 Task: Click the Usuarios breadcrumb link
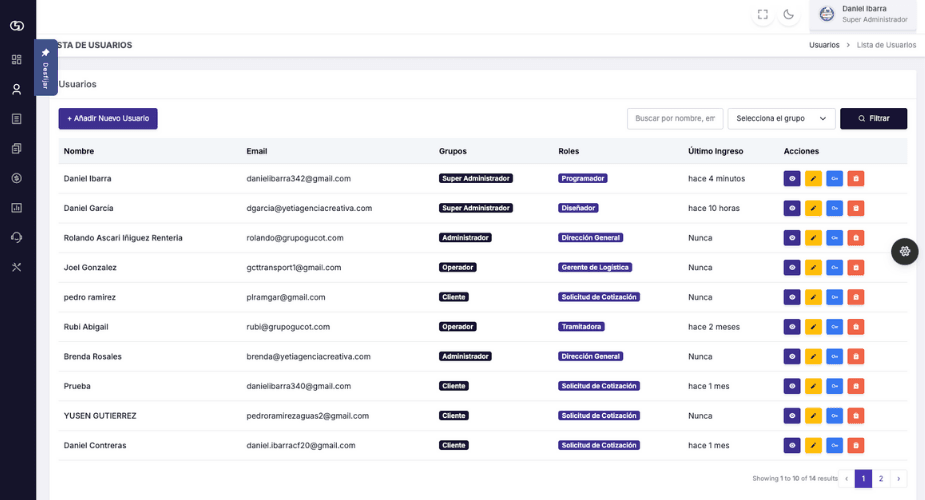(x=824, y=45)
